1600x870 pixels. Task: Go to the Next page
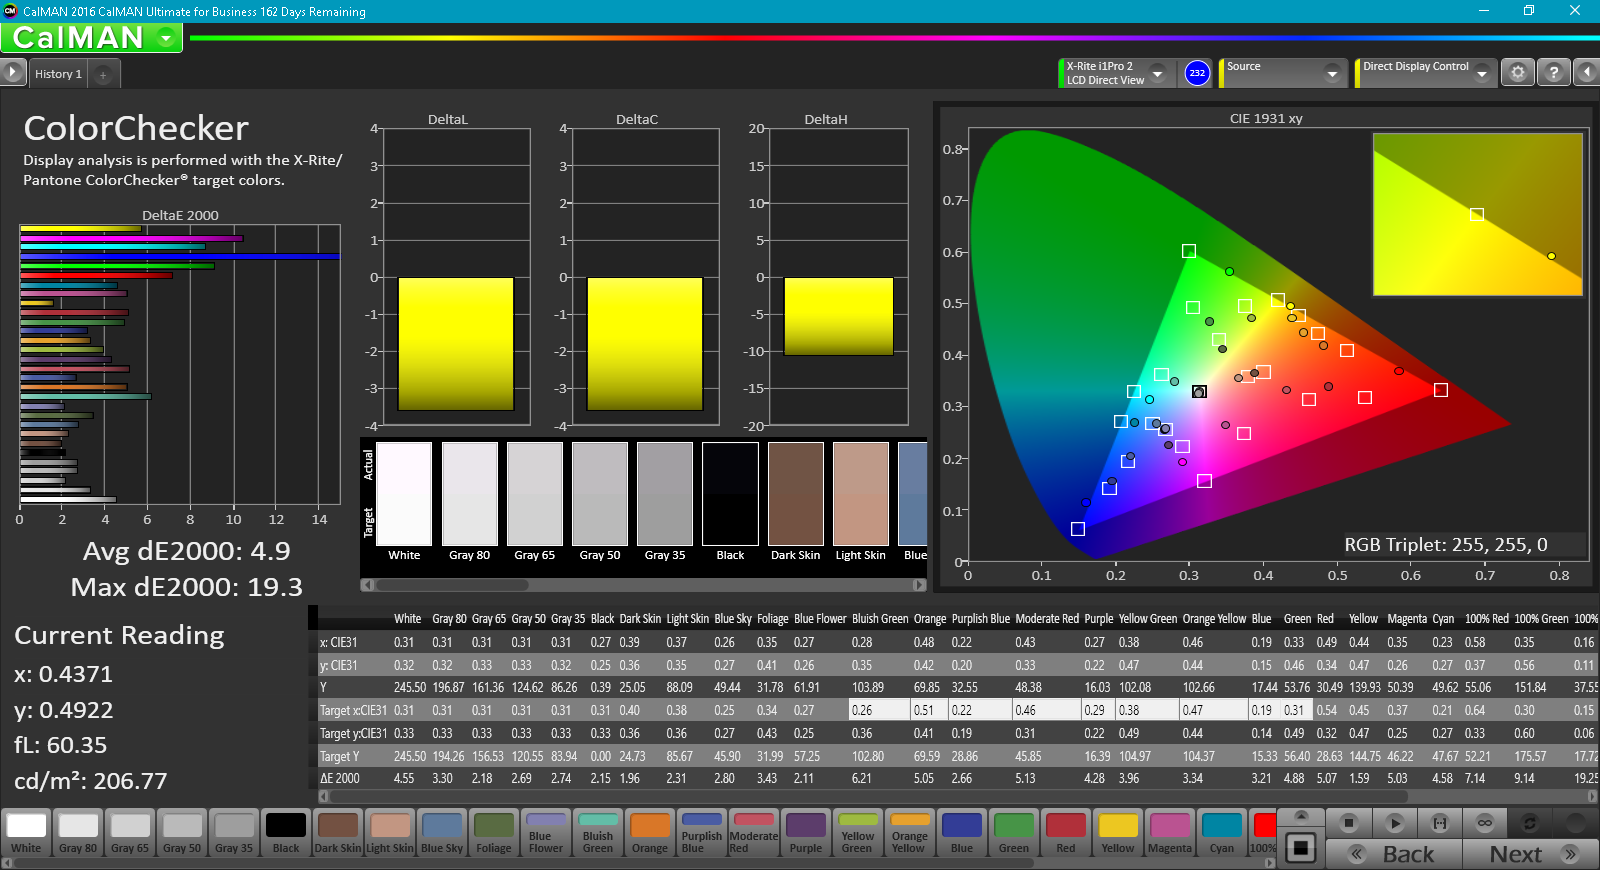coord(1530,854)
